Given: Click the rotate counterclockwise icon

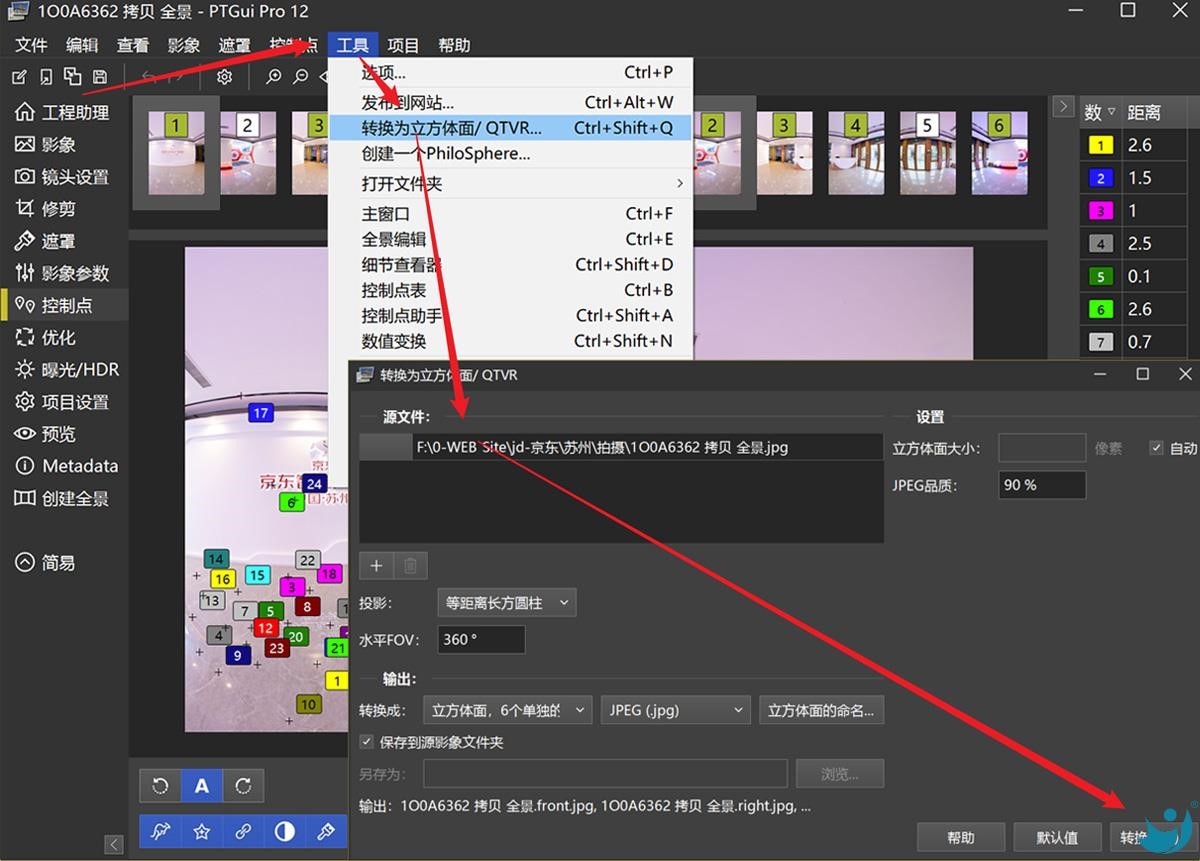Looking at the screenshot, I should pyautogui.click(x=160, y=786).
